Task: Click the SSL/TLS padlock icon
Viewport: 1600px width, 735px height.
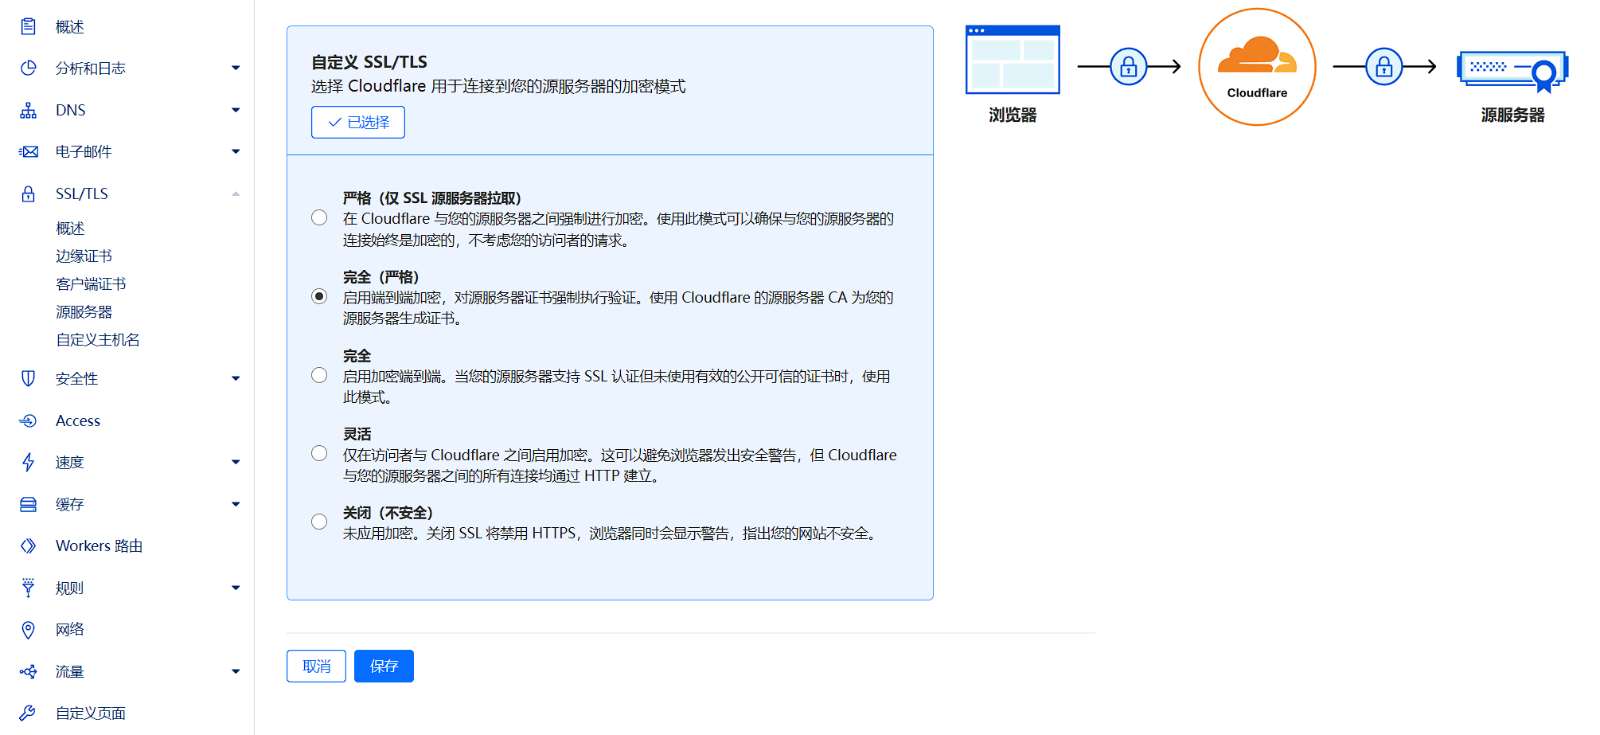Action: tap(28, 194)
